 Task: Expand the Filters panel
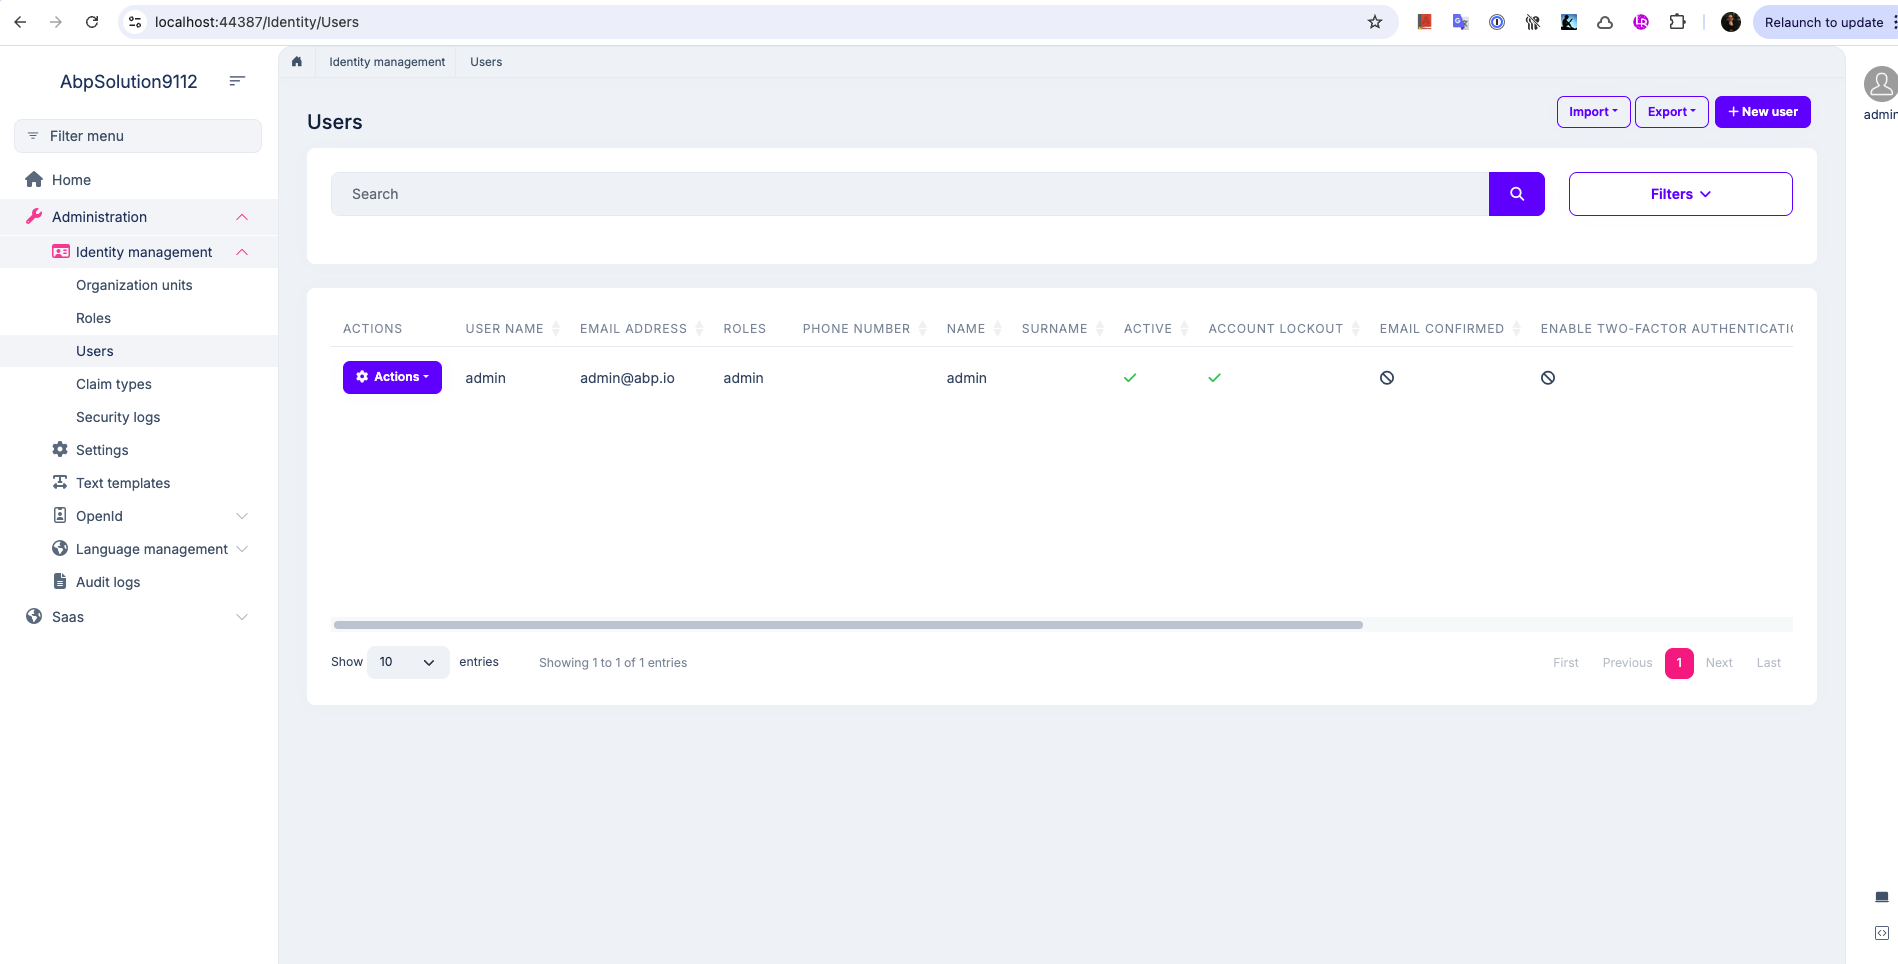pyautogui.click(x=1680, y=194)
